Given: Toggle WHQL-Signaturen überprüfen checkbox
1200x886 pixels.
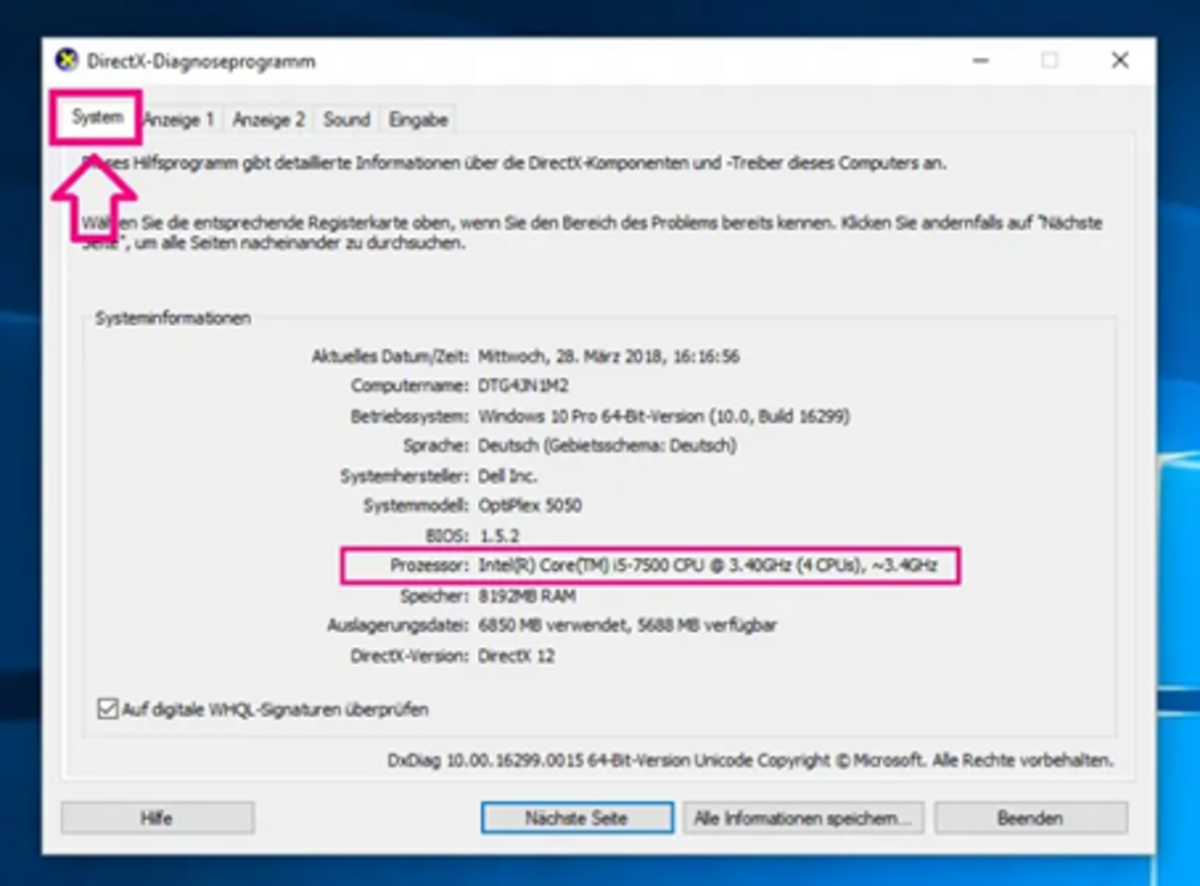Looking at the screenshot, I should click(107, 709).
